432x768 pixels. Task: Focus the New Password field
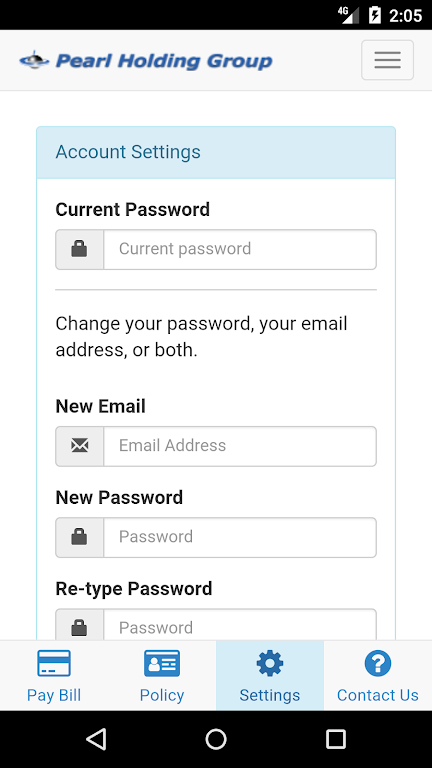point(240,537)
